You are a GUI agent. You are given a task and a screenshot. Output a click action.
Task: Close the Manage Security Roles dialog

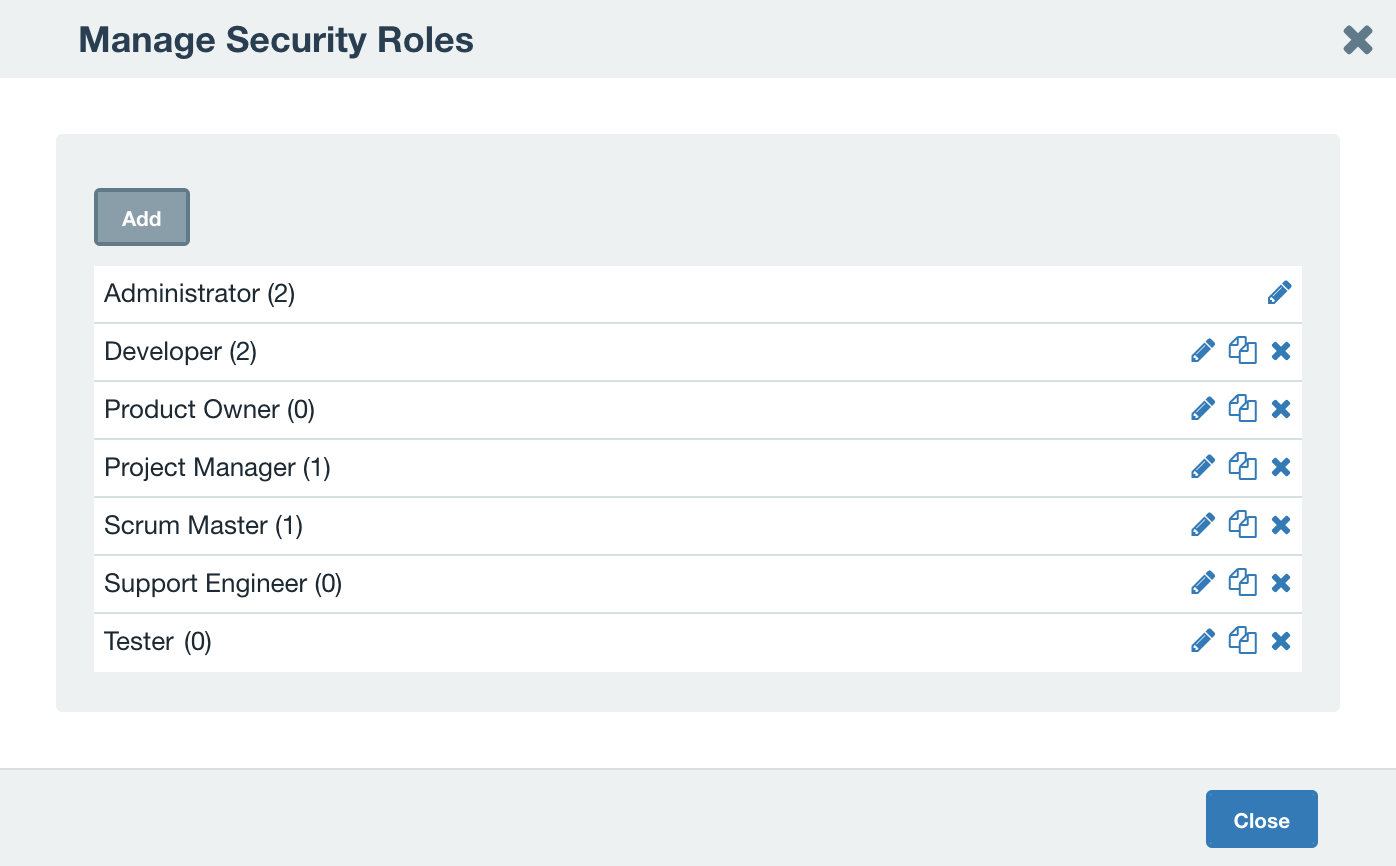point(1261,819)
